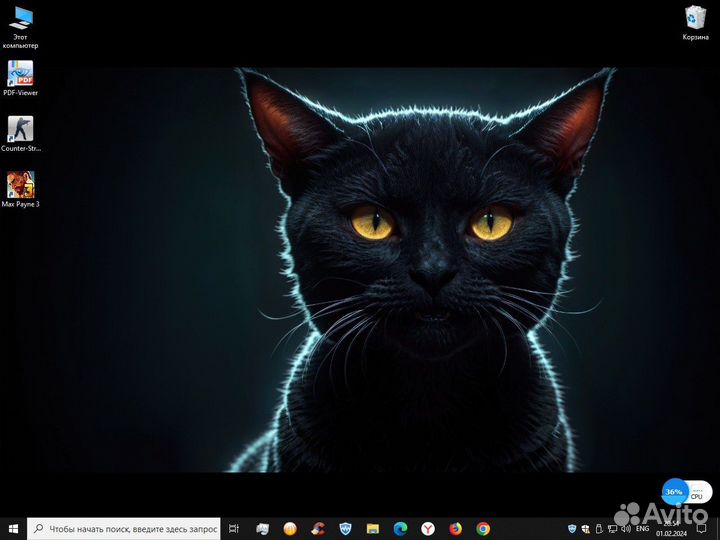Image resolution: width=720 pixels, height=540 pixels.
Task: Open the 36% CPU monitor widget
Action: pos(687,492)
